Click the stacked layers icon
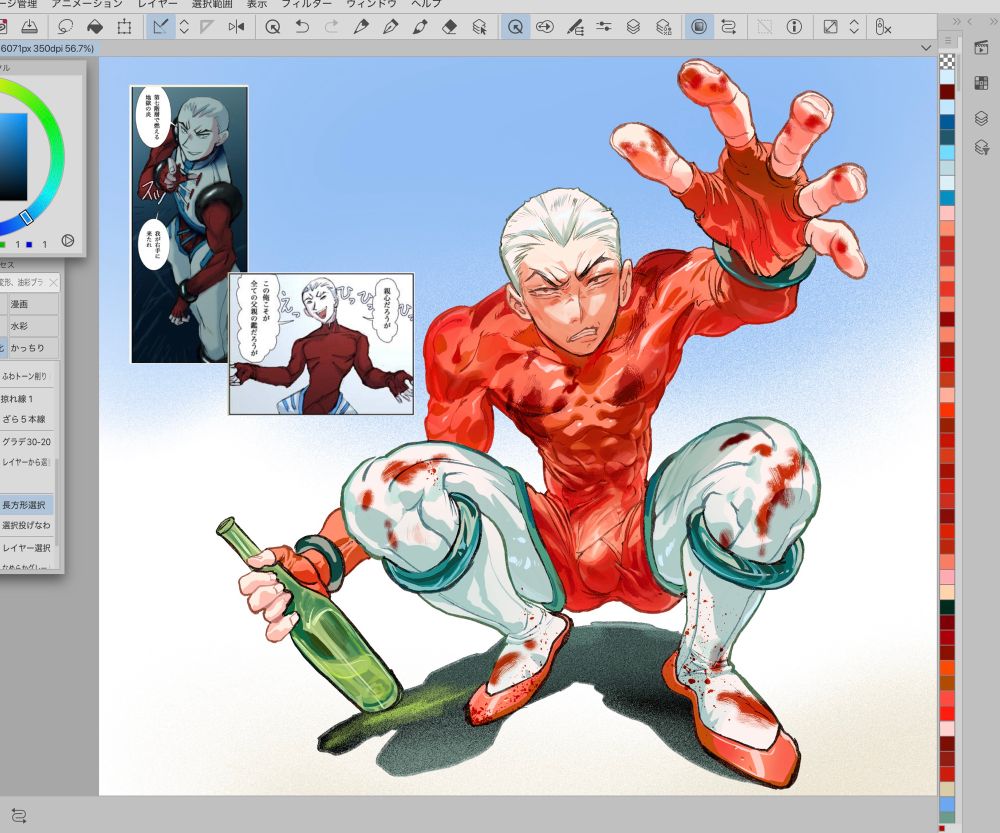The width and height of the screenshot is (1000, 833). pyautogui.click(x=633, y=27)
